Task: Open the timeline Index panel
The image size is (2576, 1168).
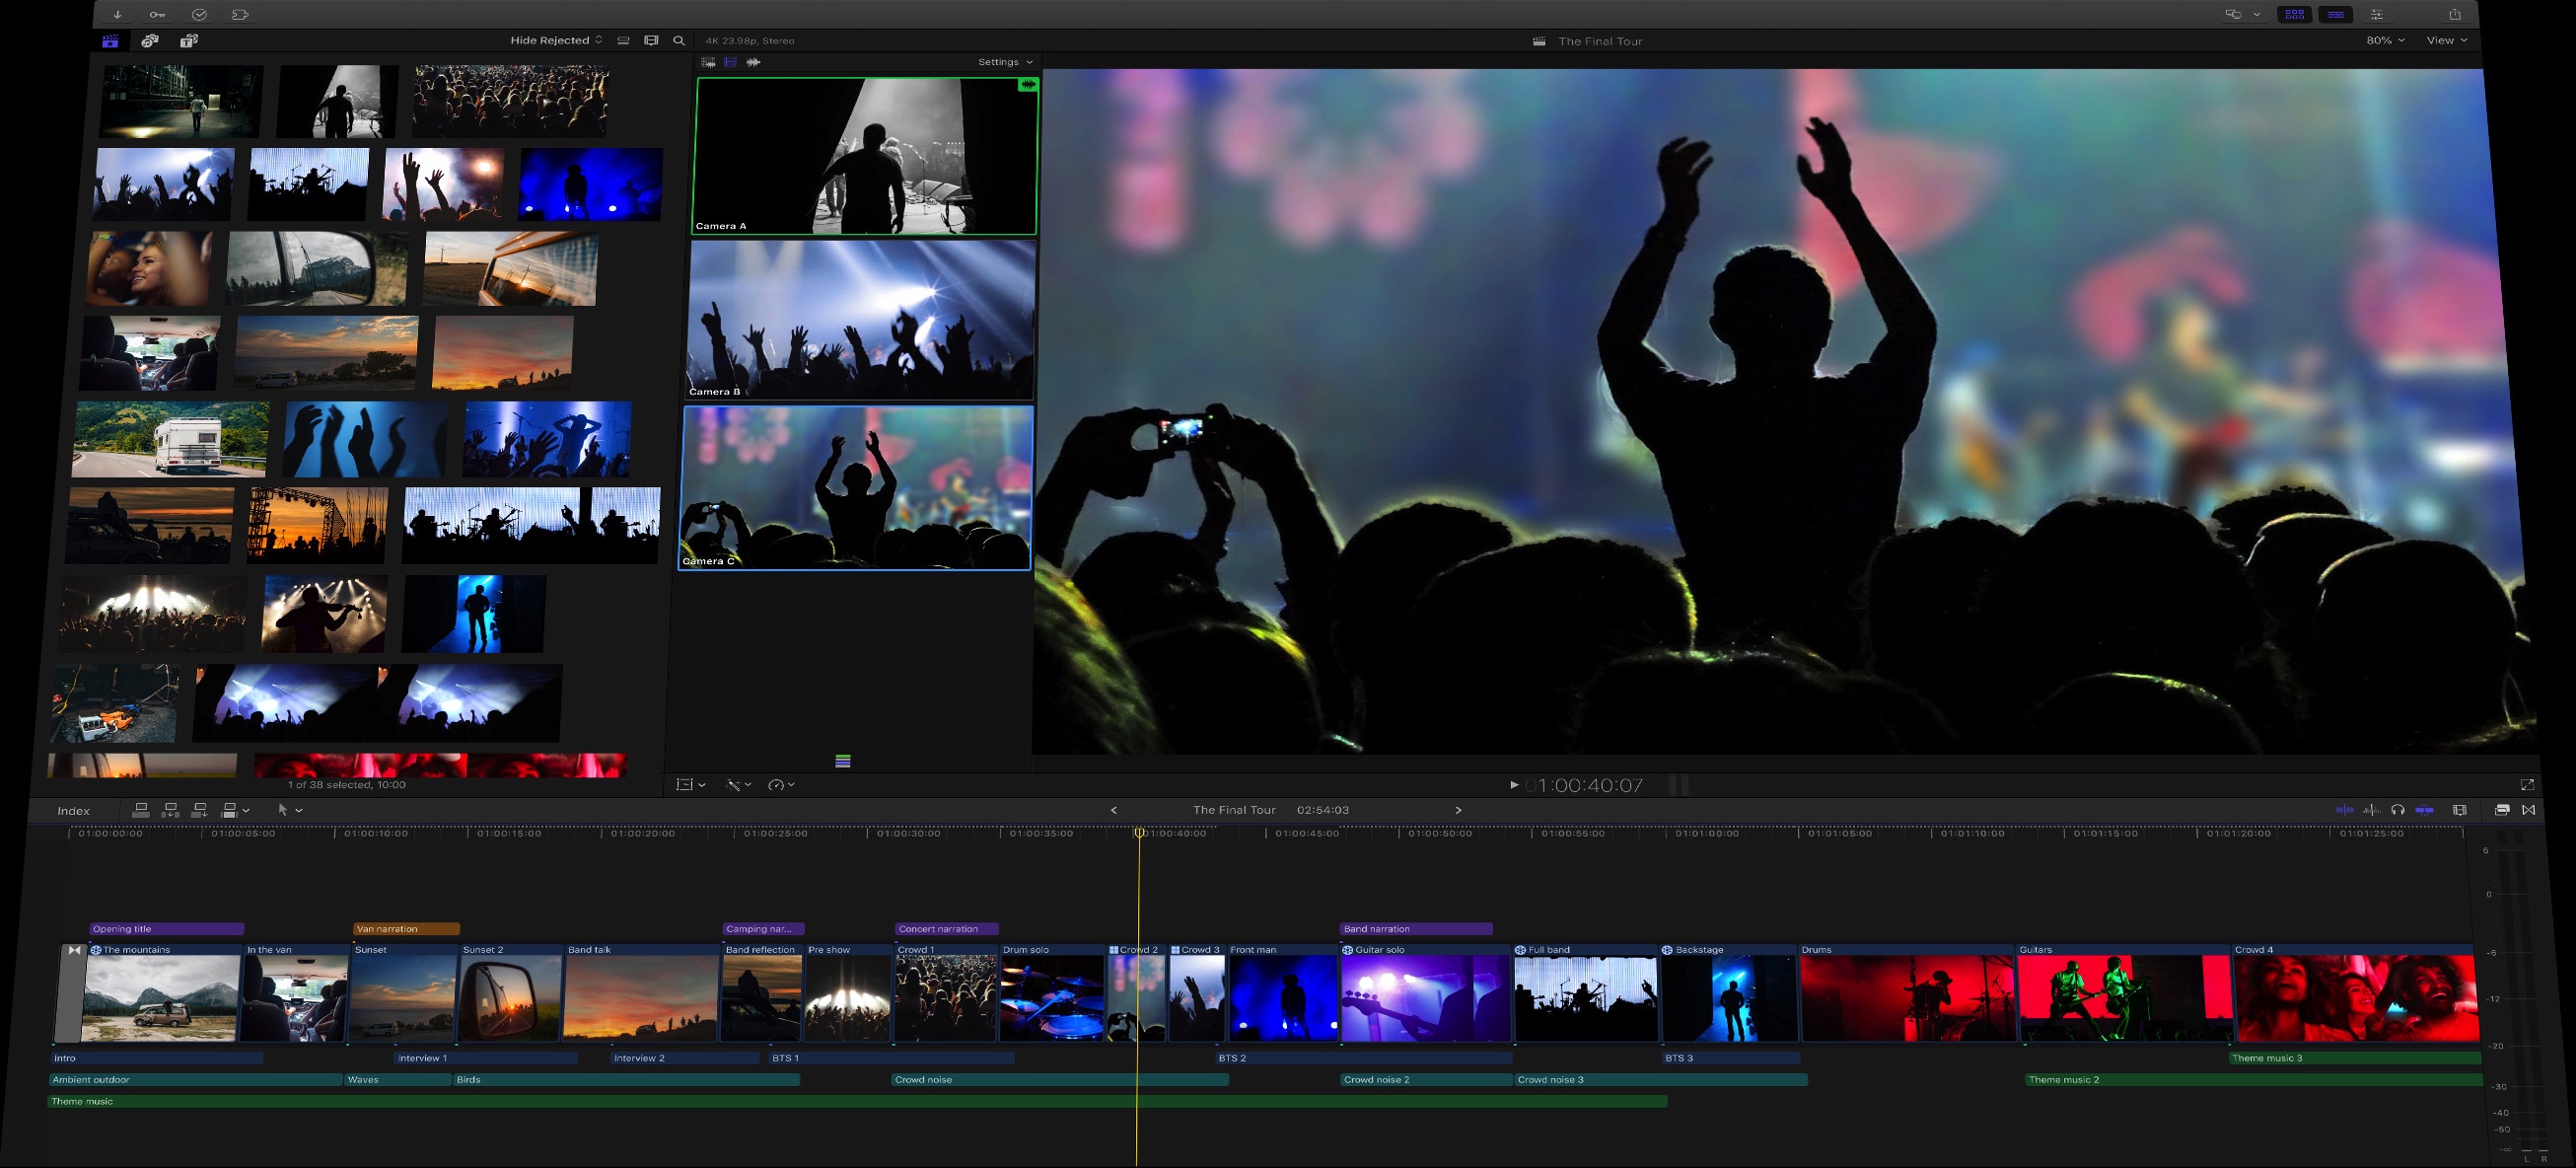Action: coord(73,811)
